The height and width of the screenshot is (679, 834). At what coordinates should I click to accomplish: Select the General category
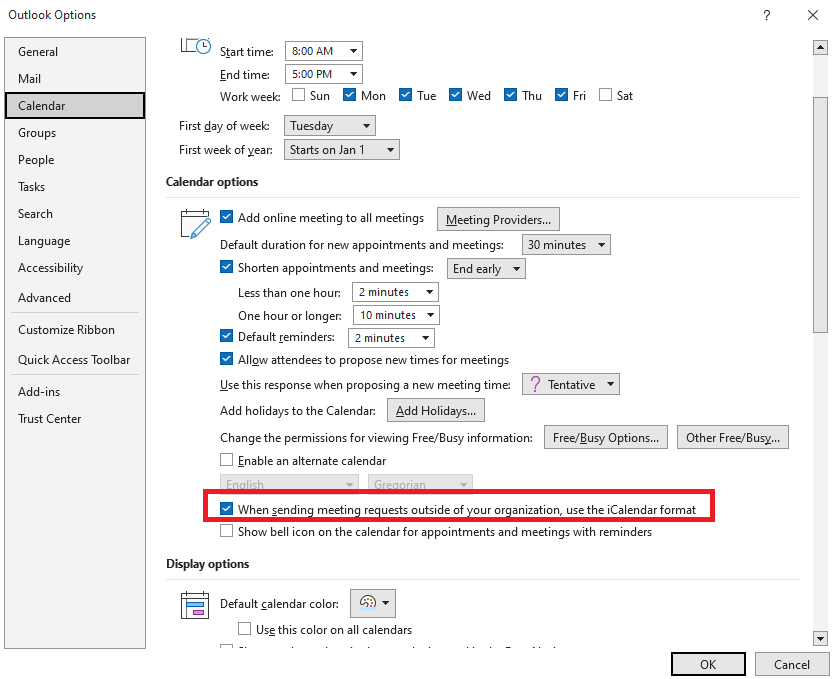pyautogui.click(x=75, y=52)
